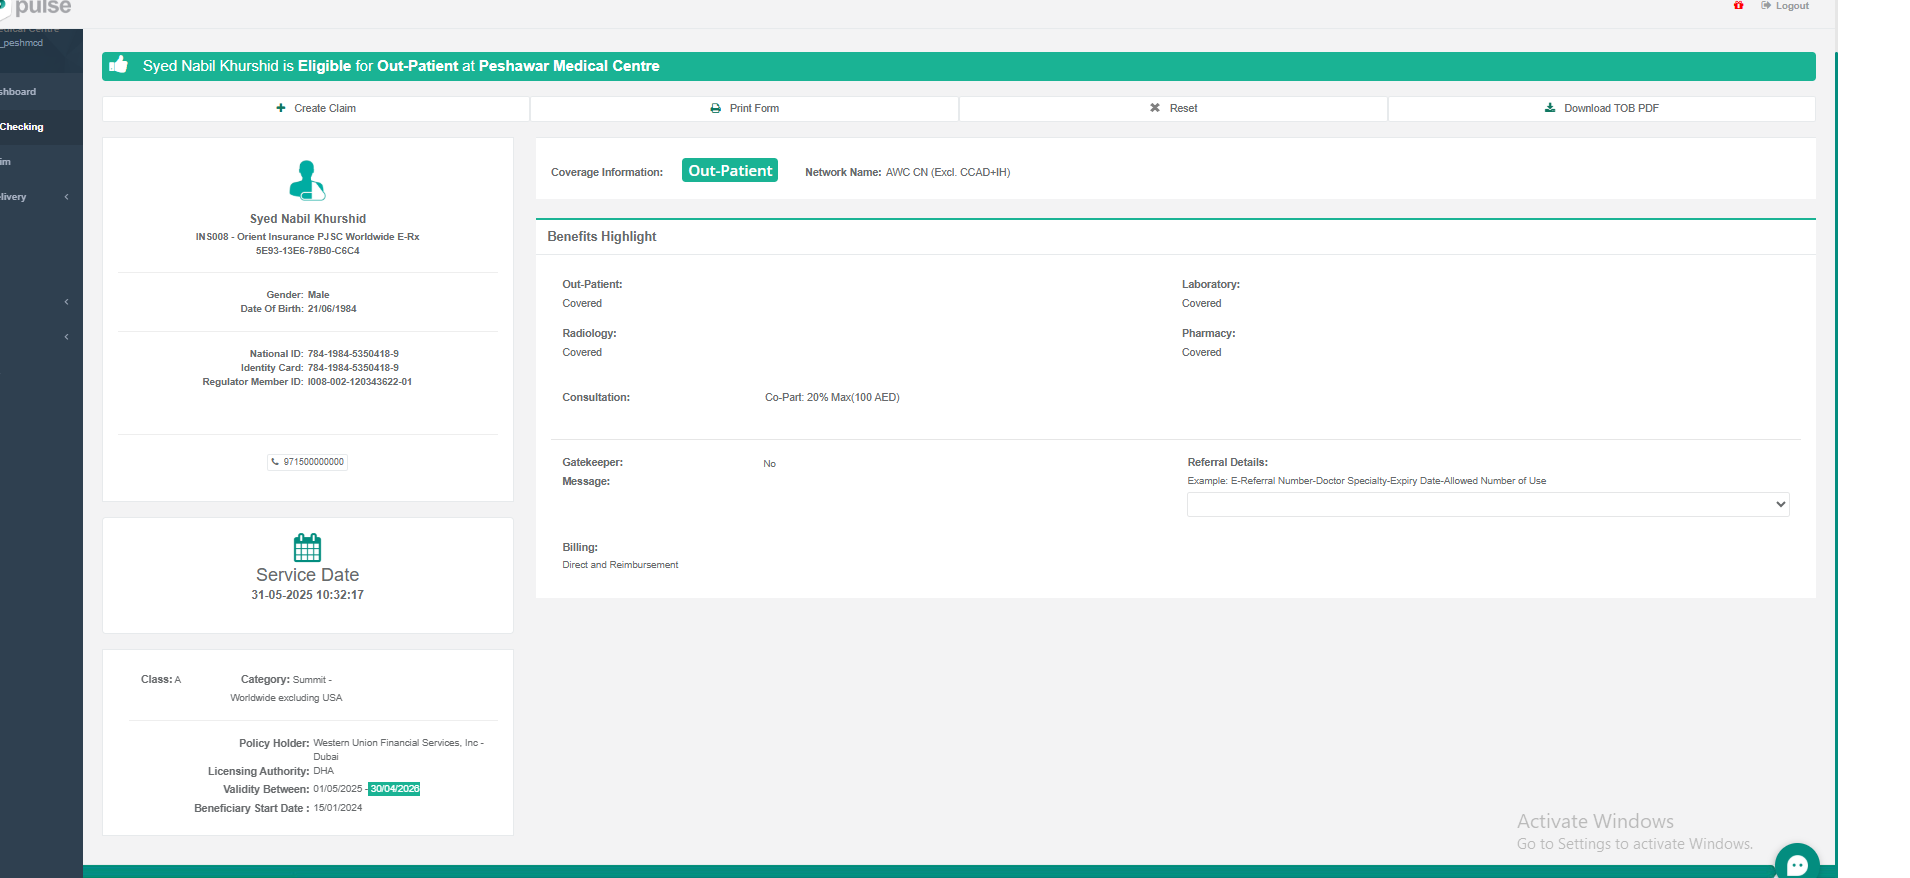
Task: Click the X icon beside Reset
Action: pos(1155,108)
